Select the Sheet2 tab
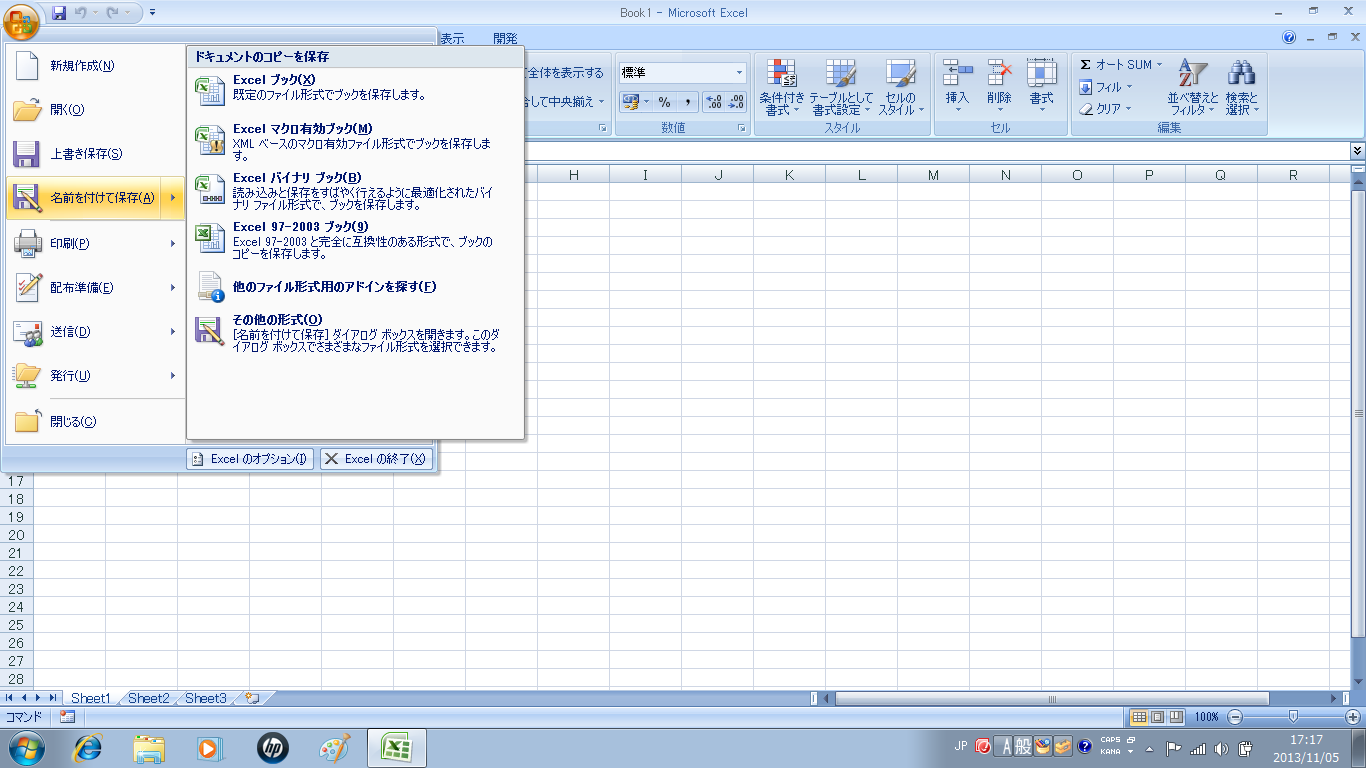This screenshot has height=768, width=1366. (x=148, y=698)
